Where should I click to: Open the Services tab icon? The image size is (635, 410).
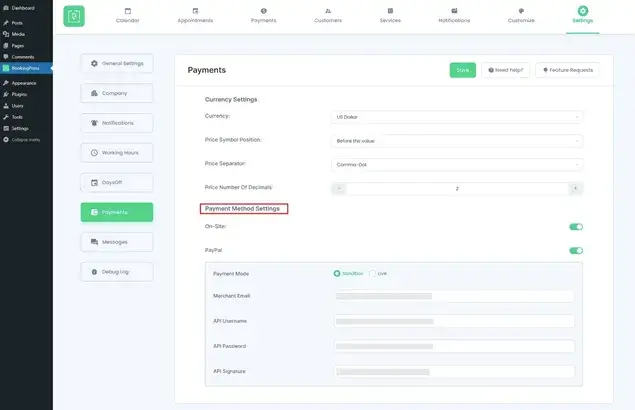pyautogui.click(x=390, y=11)
